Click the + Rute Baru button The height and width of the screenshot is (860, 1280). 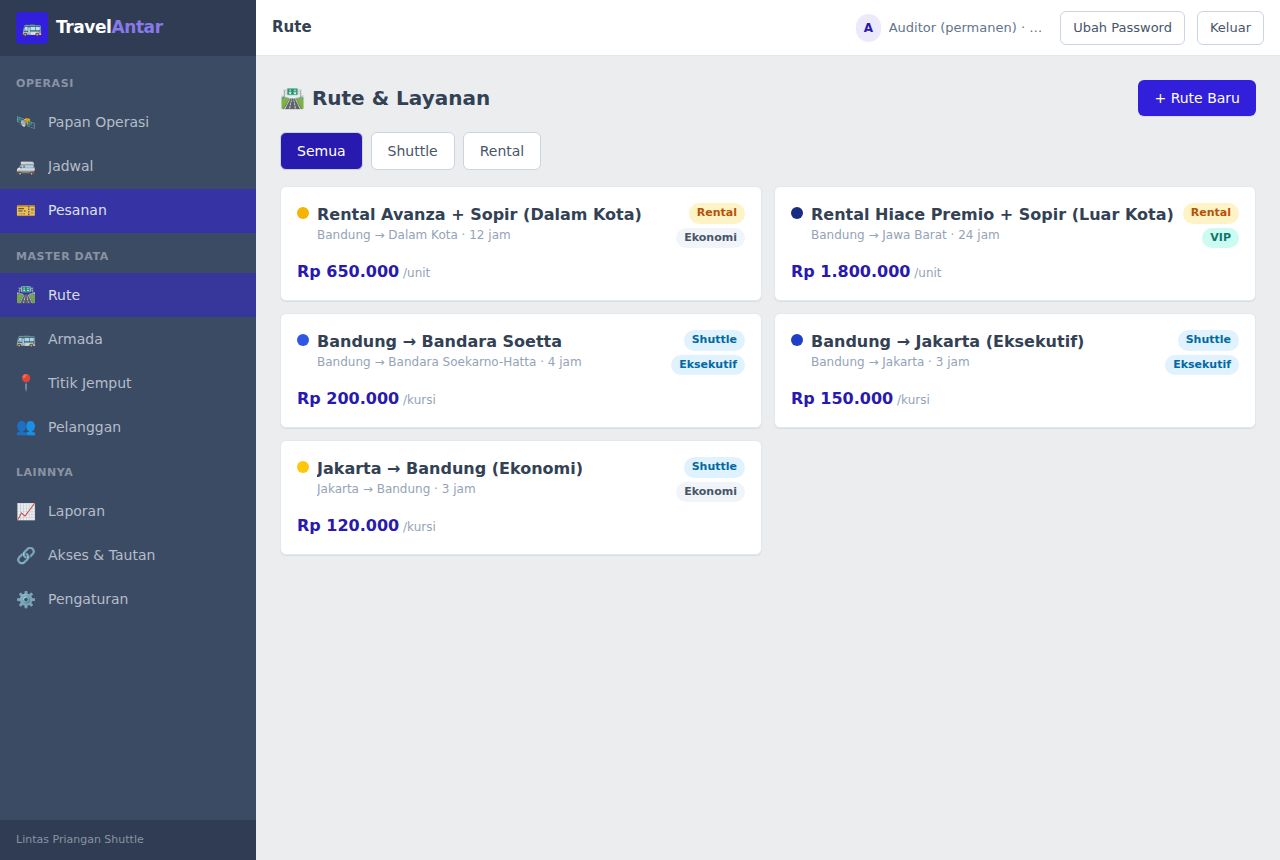pyautogui.click(x=1197, y=98)
